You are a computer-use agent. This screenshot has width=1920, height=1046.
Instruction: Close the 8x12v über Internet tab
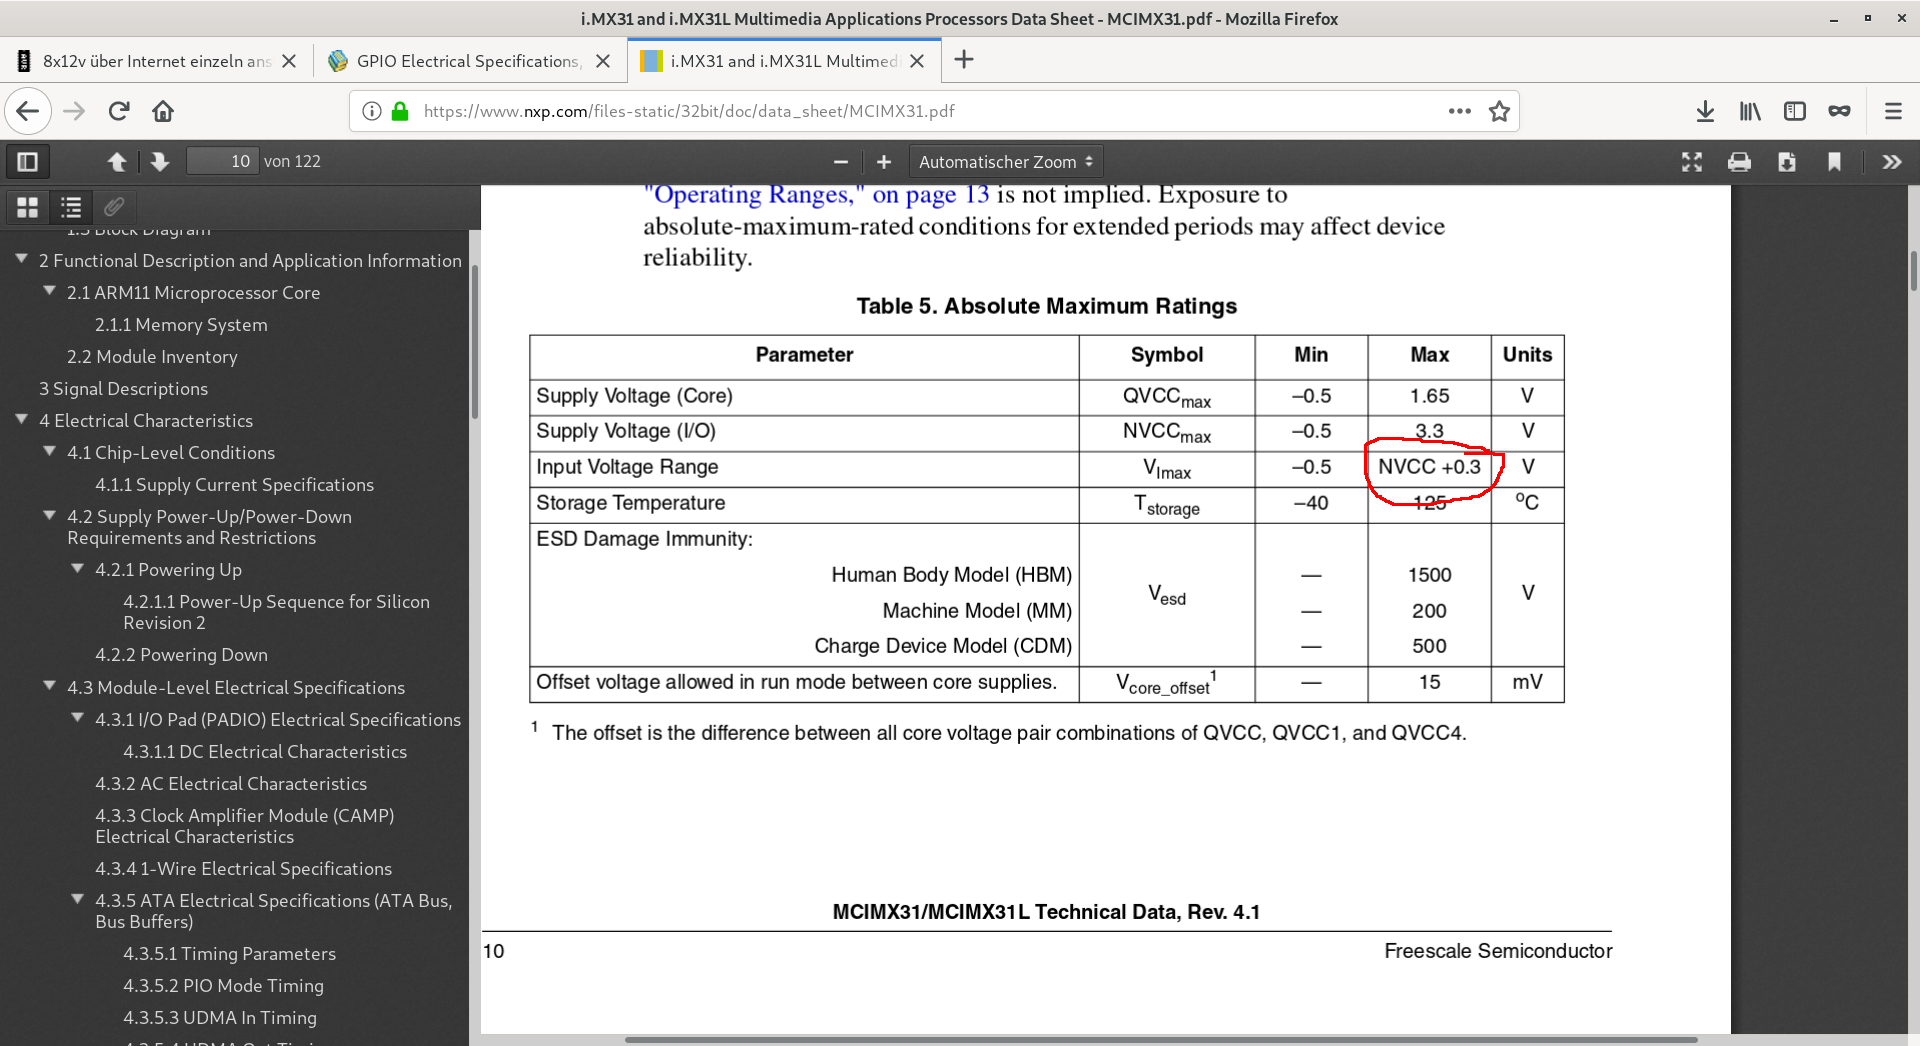[x=289, y=61]
